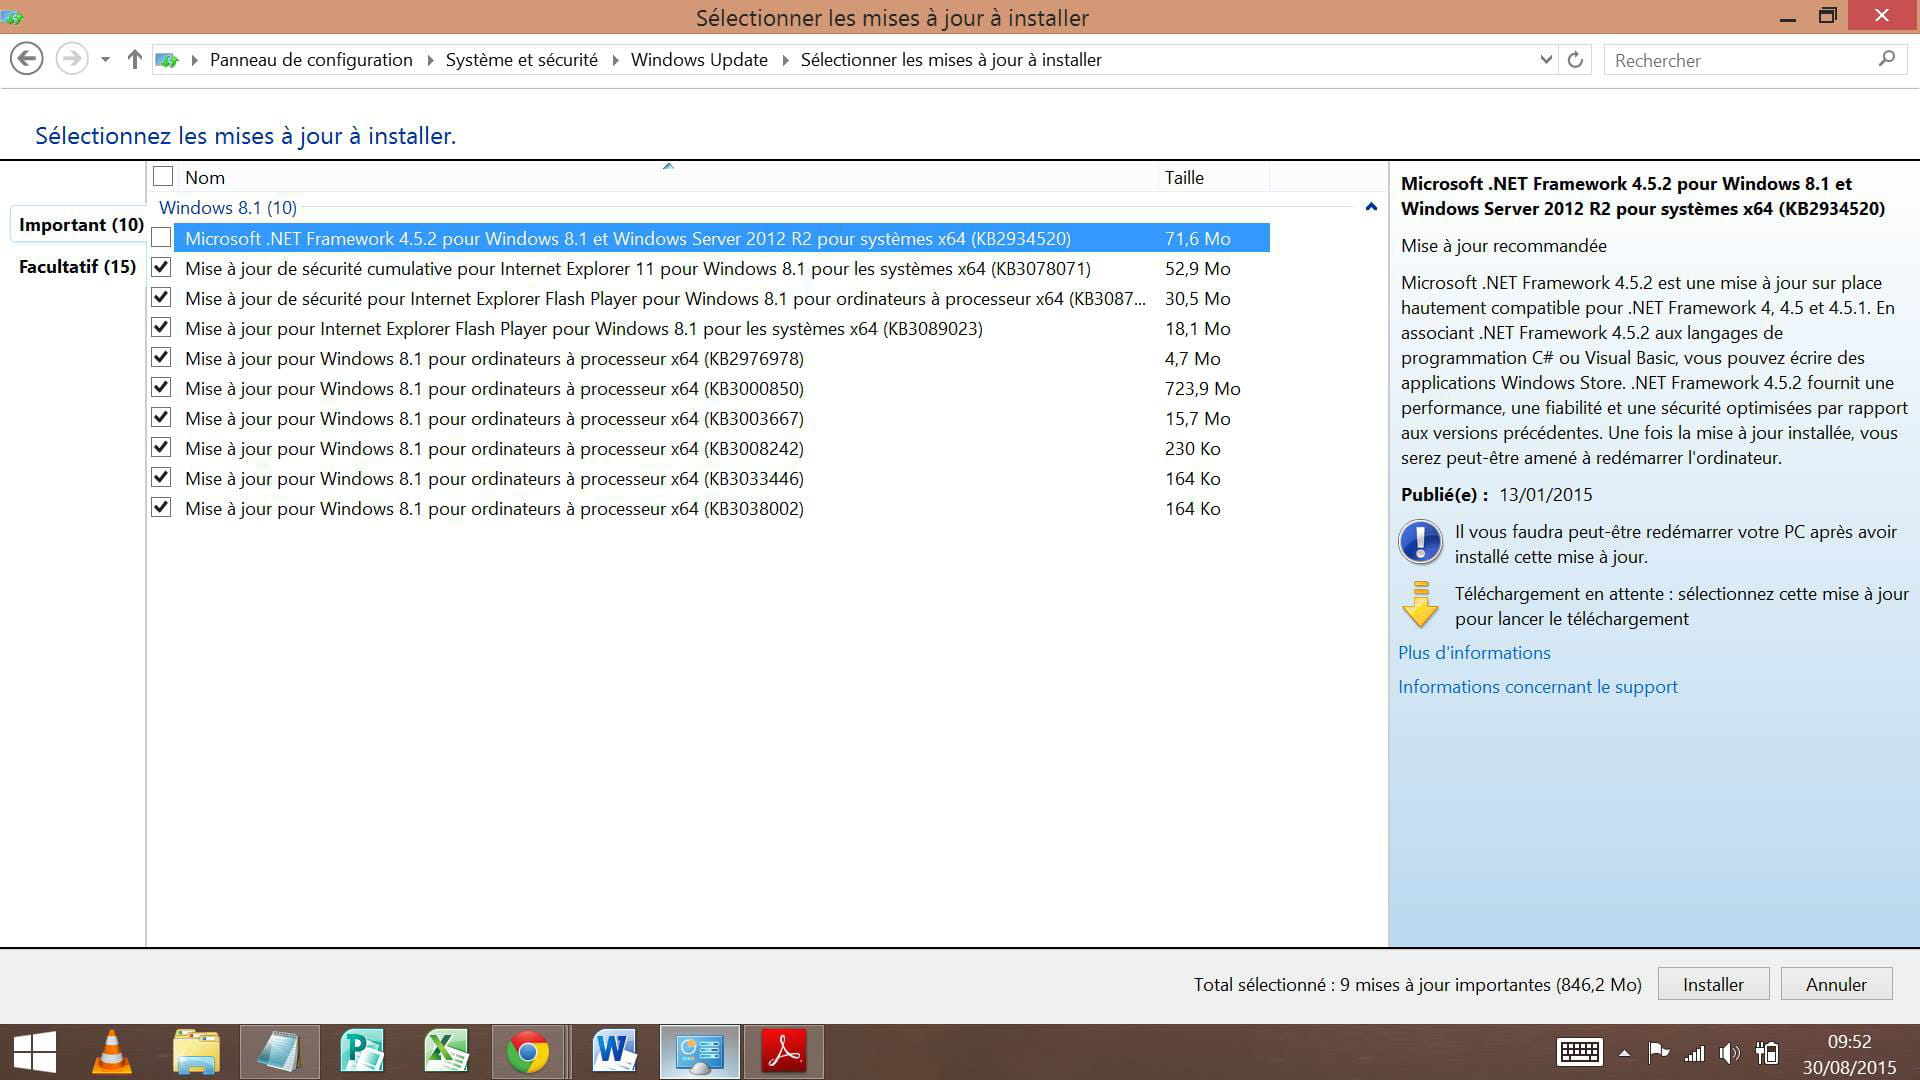Switch to the Facultatif (15) tab
Image resolution: width=1920 pixels, height=1080 pixels.
(x=77, y=266)
